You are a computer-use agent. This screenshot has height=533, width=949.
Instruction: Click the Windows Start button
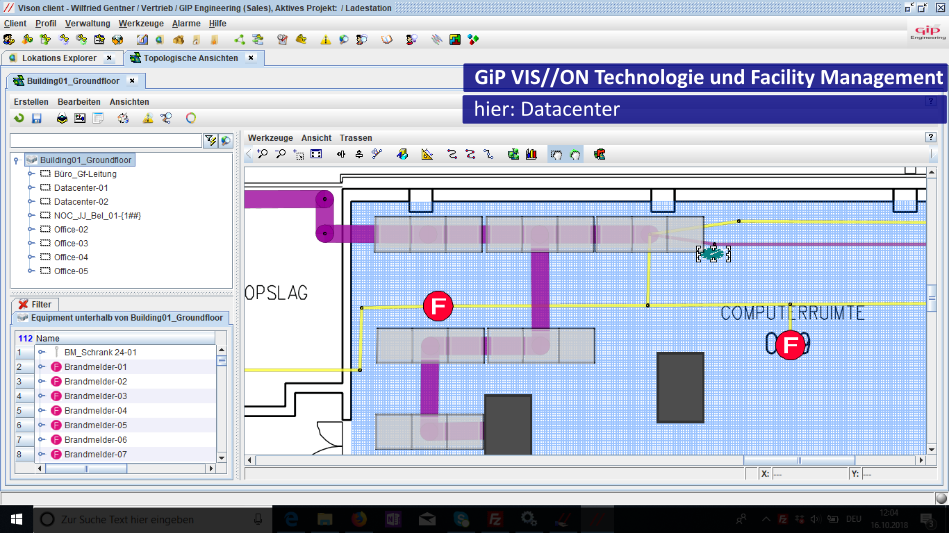click(16, 519)
